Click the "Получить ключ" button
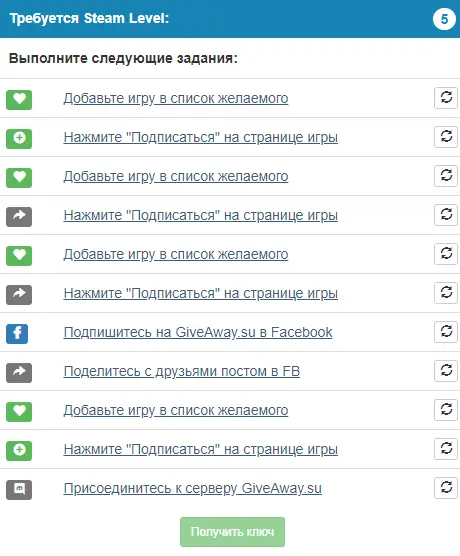 (x=232, y=532)
